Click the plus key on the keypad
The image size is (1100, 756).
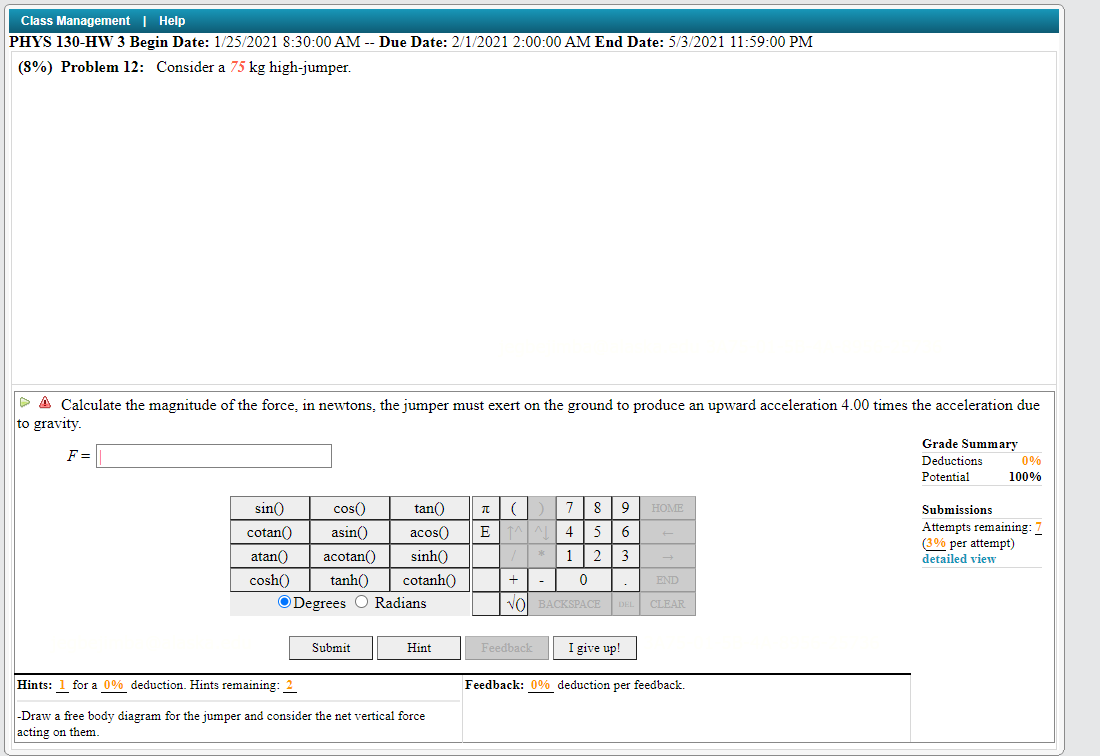click(x=512, y=580)
